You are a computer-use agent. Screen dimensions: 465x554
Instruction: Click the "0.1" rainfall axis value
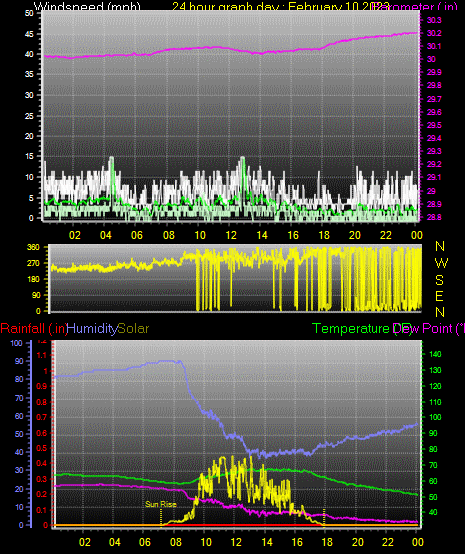pyautogui.click(x=42, y=510)
